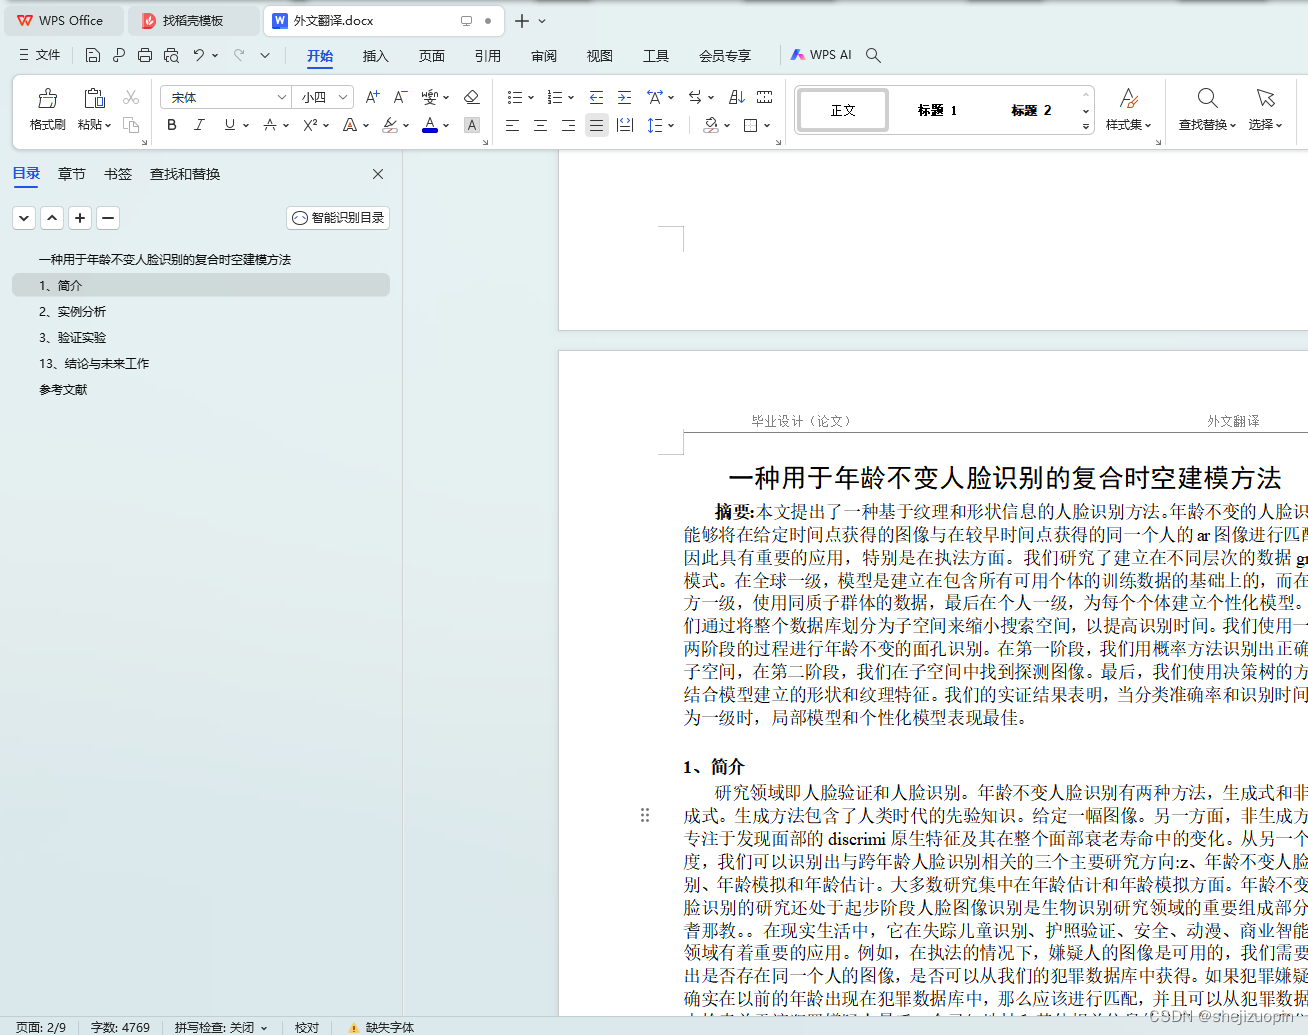Toggle Justify alignment
This screenshot has width=1308, height=1035.
(596, 125)
